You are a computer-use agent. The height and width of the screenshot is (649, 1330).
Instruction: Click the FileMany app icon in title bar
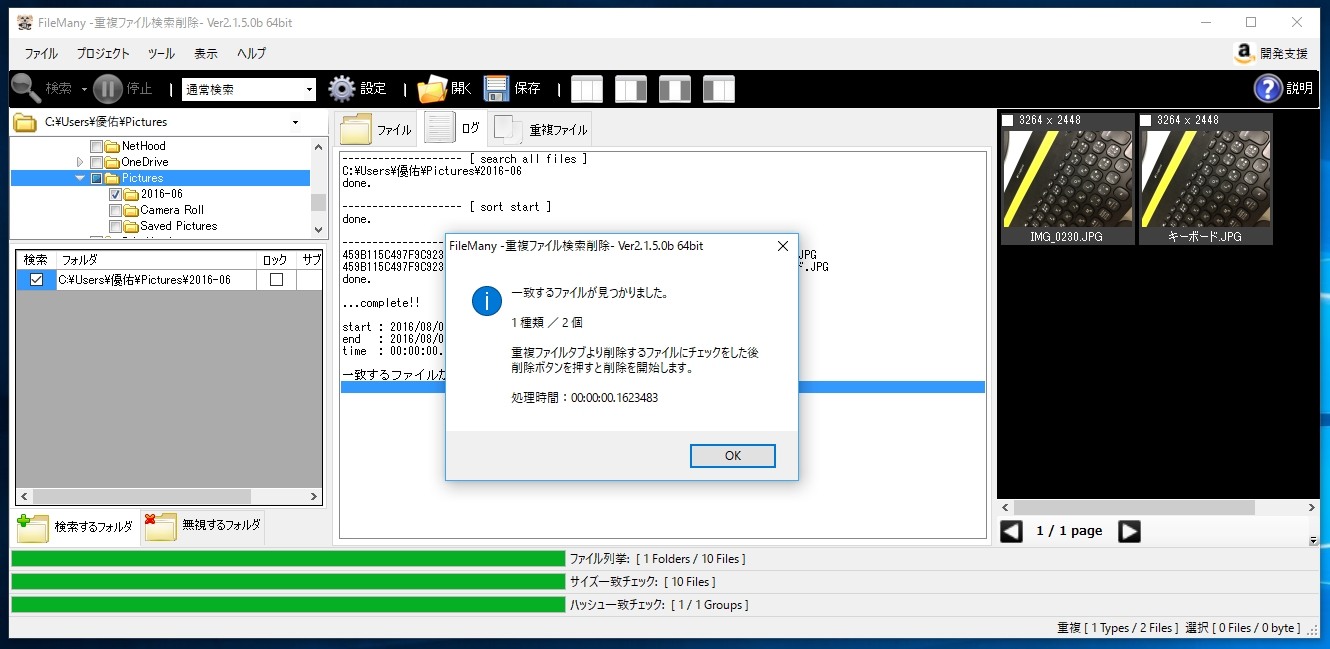click(25, 22)
